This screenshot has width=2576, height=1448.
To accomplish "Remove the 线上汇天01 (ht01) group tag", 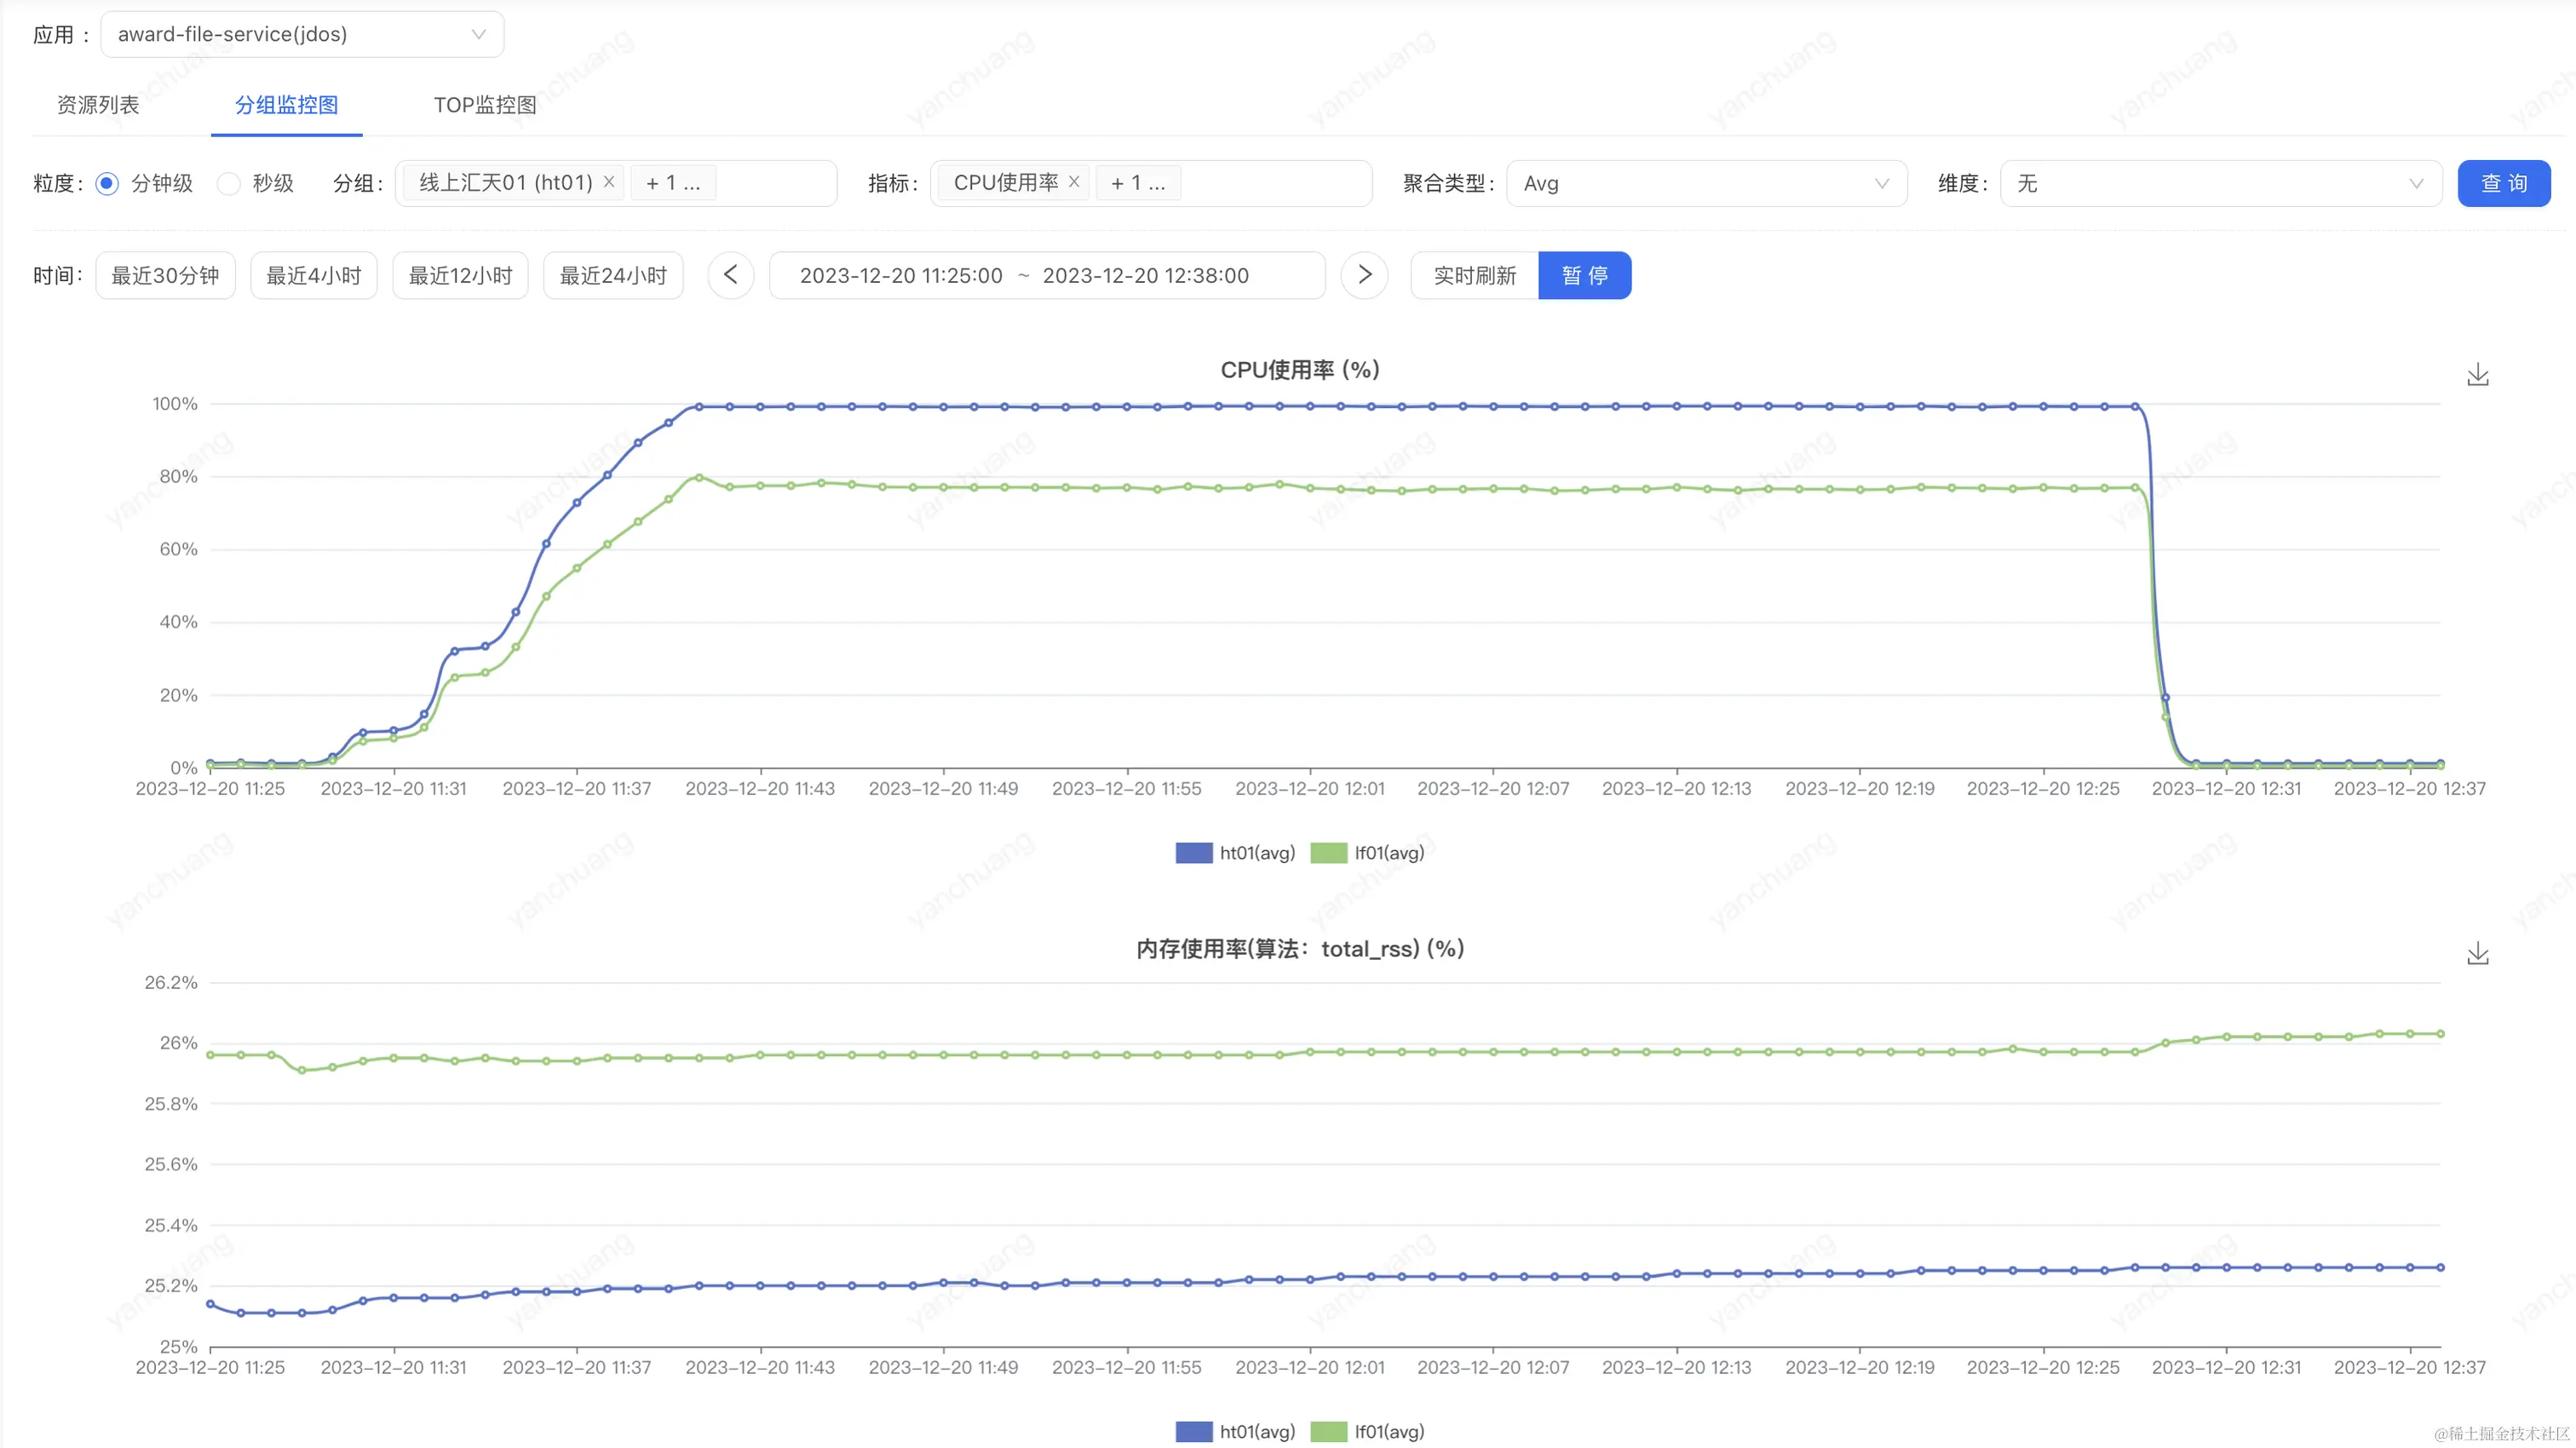I will click(609, 182).
